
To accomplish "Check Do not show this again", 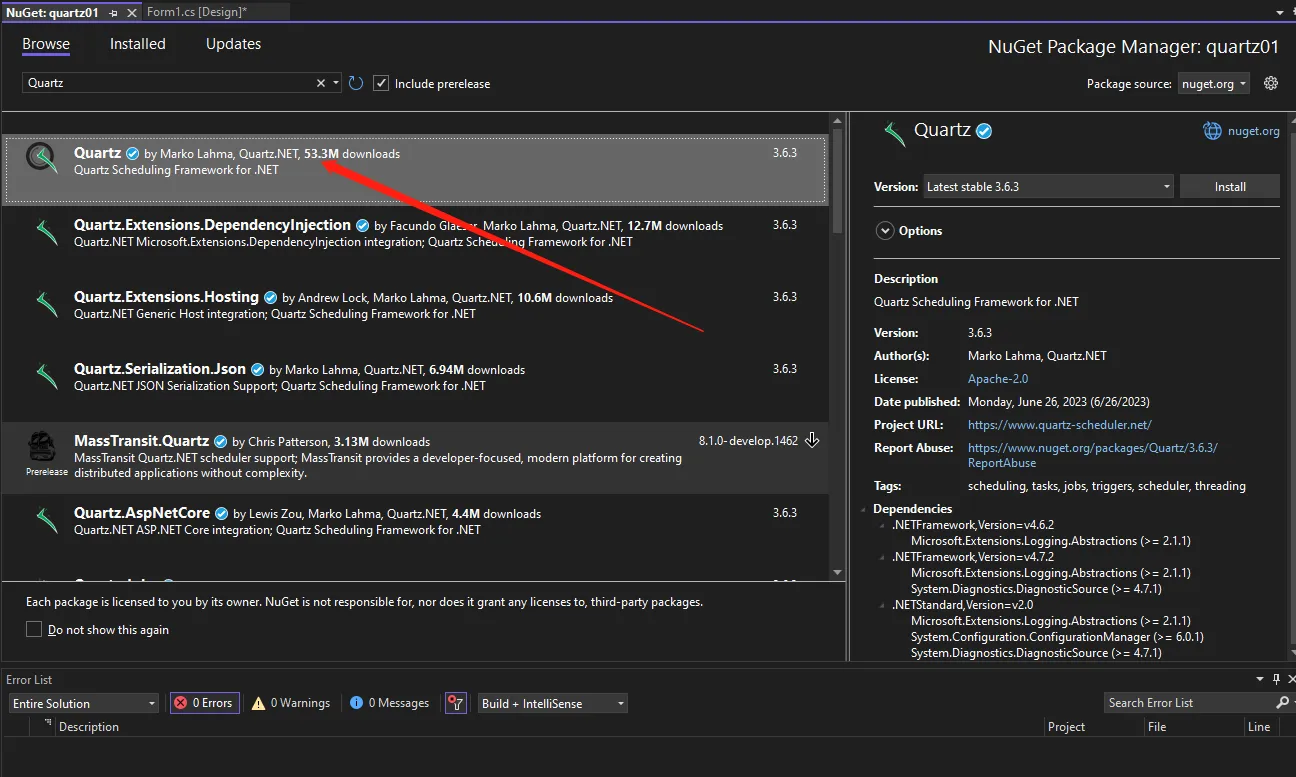I will click(x=34, y=629).
